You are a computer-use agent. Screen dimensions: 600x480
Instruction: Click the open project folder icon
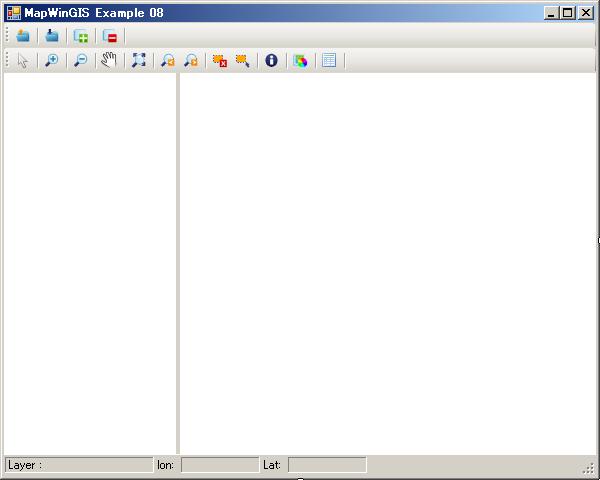click(x=23, y=36)
